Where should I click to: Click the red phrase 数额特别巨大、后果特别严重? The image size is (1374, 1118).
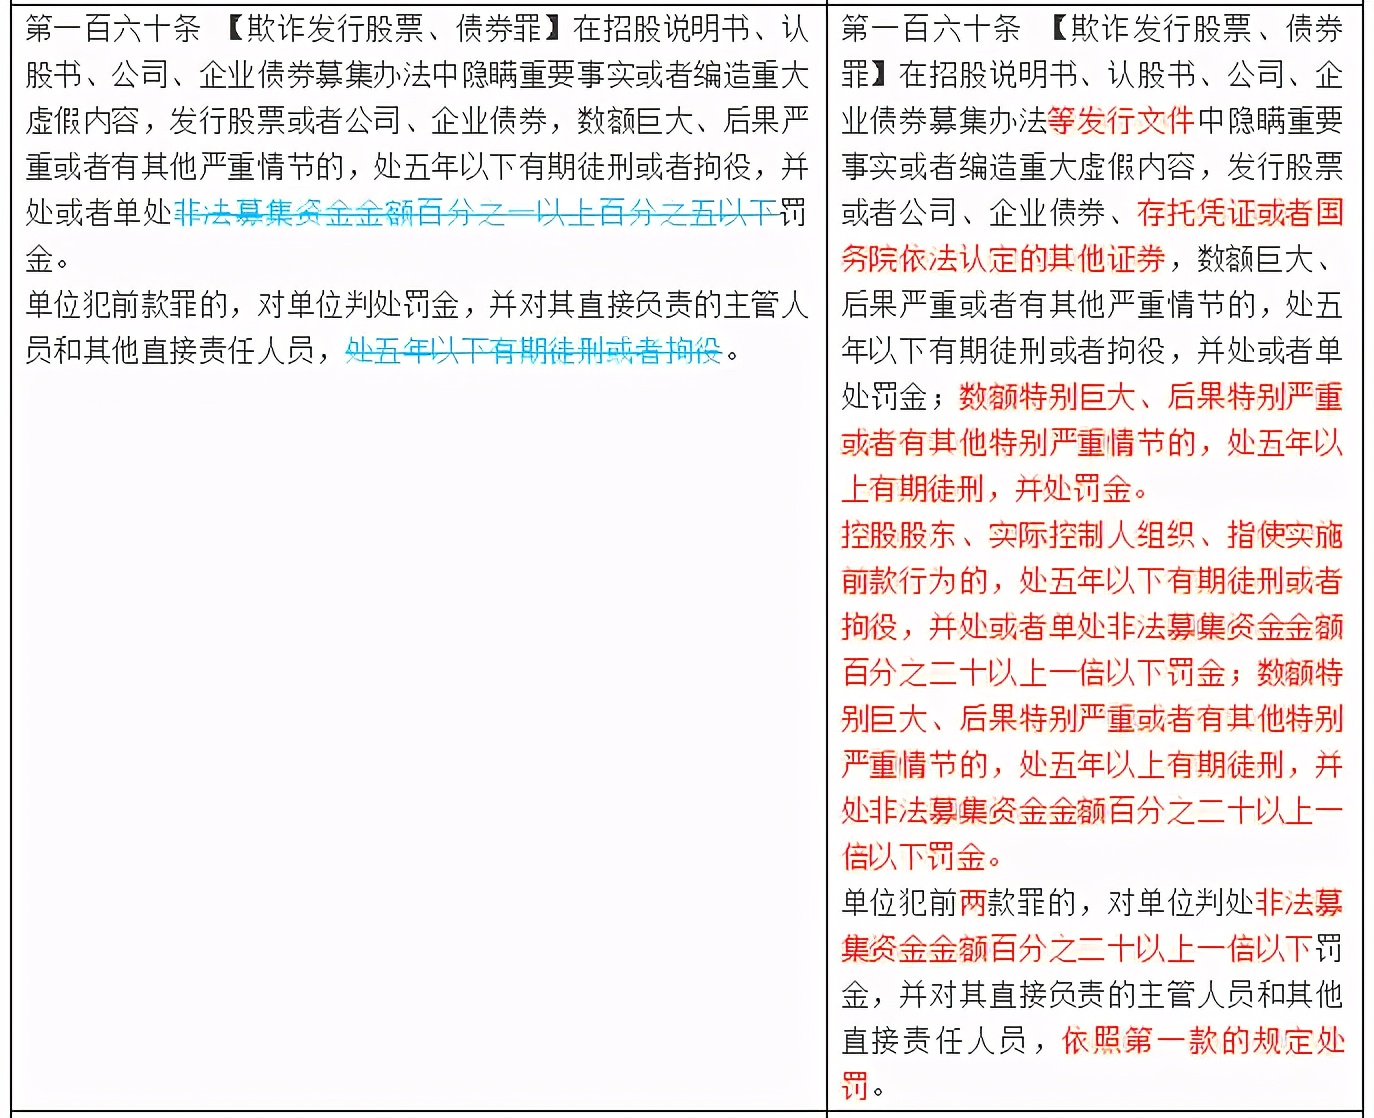(1150, 397)
